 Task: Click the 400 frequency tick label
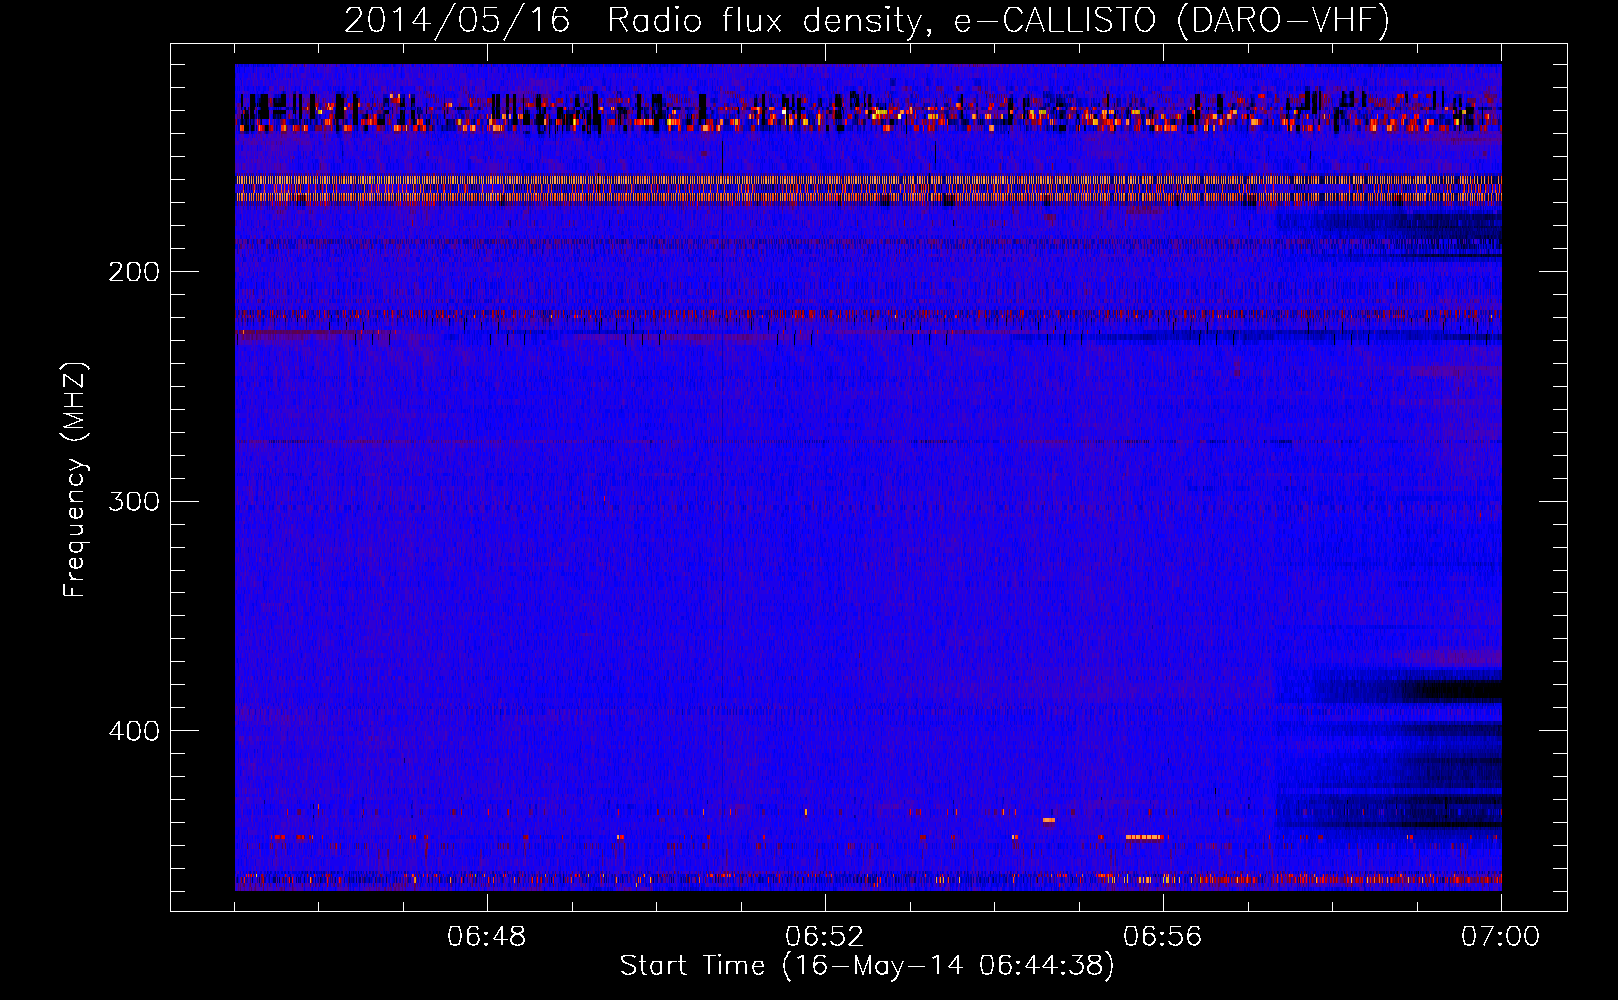click(134, 731)
